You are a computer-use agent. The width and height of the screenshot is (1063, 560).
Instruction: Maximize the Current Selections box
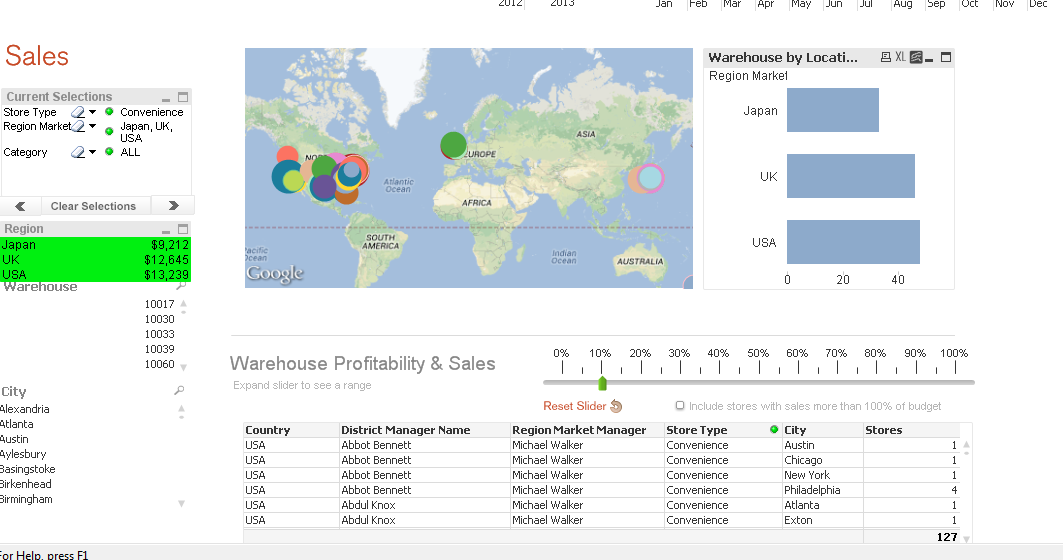(183, 97)
